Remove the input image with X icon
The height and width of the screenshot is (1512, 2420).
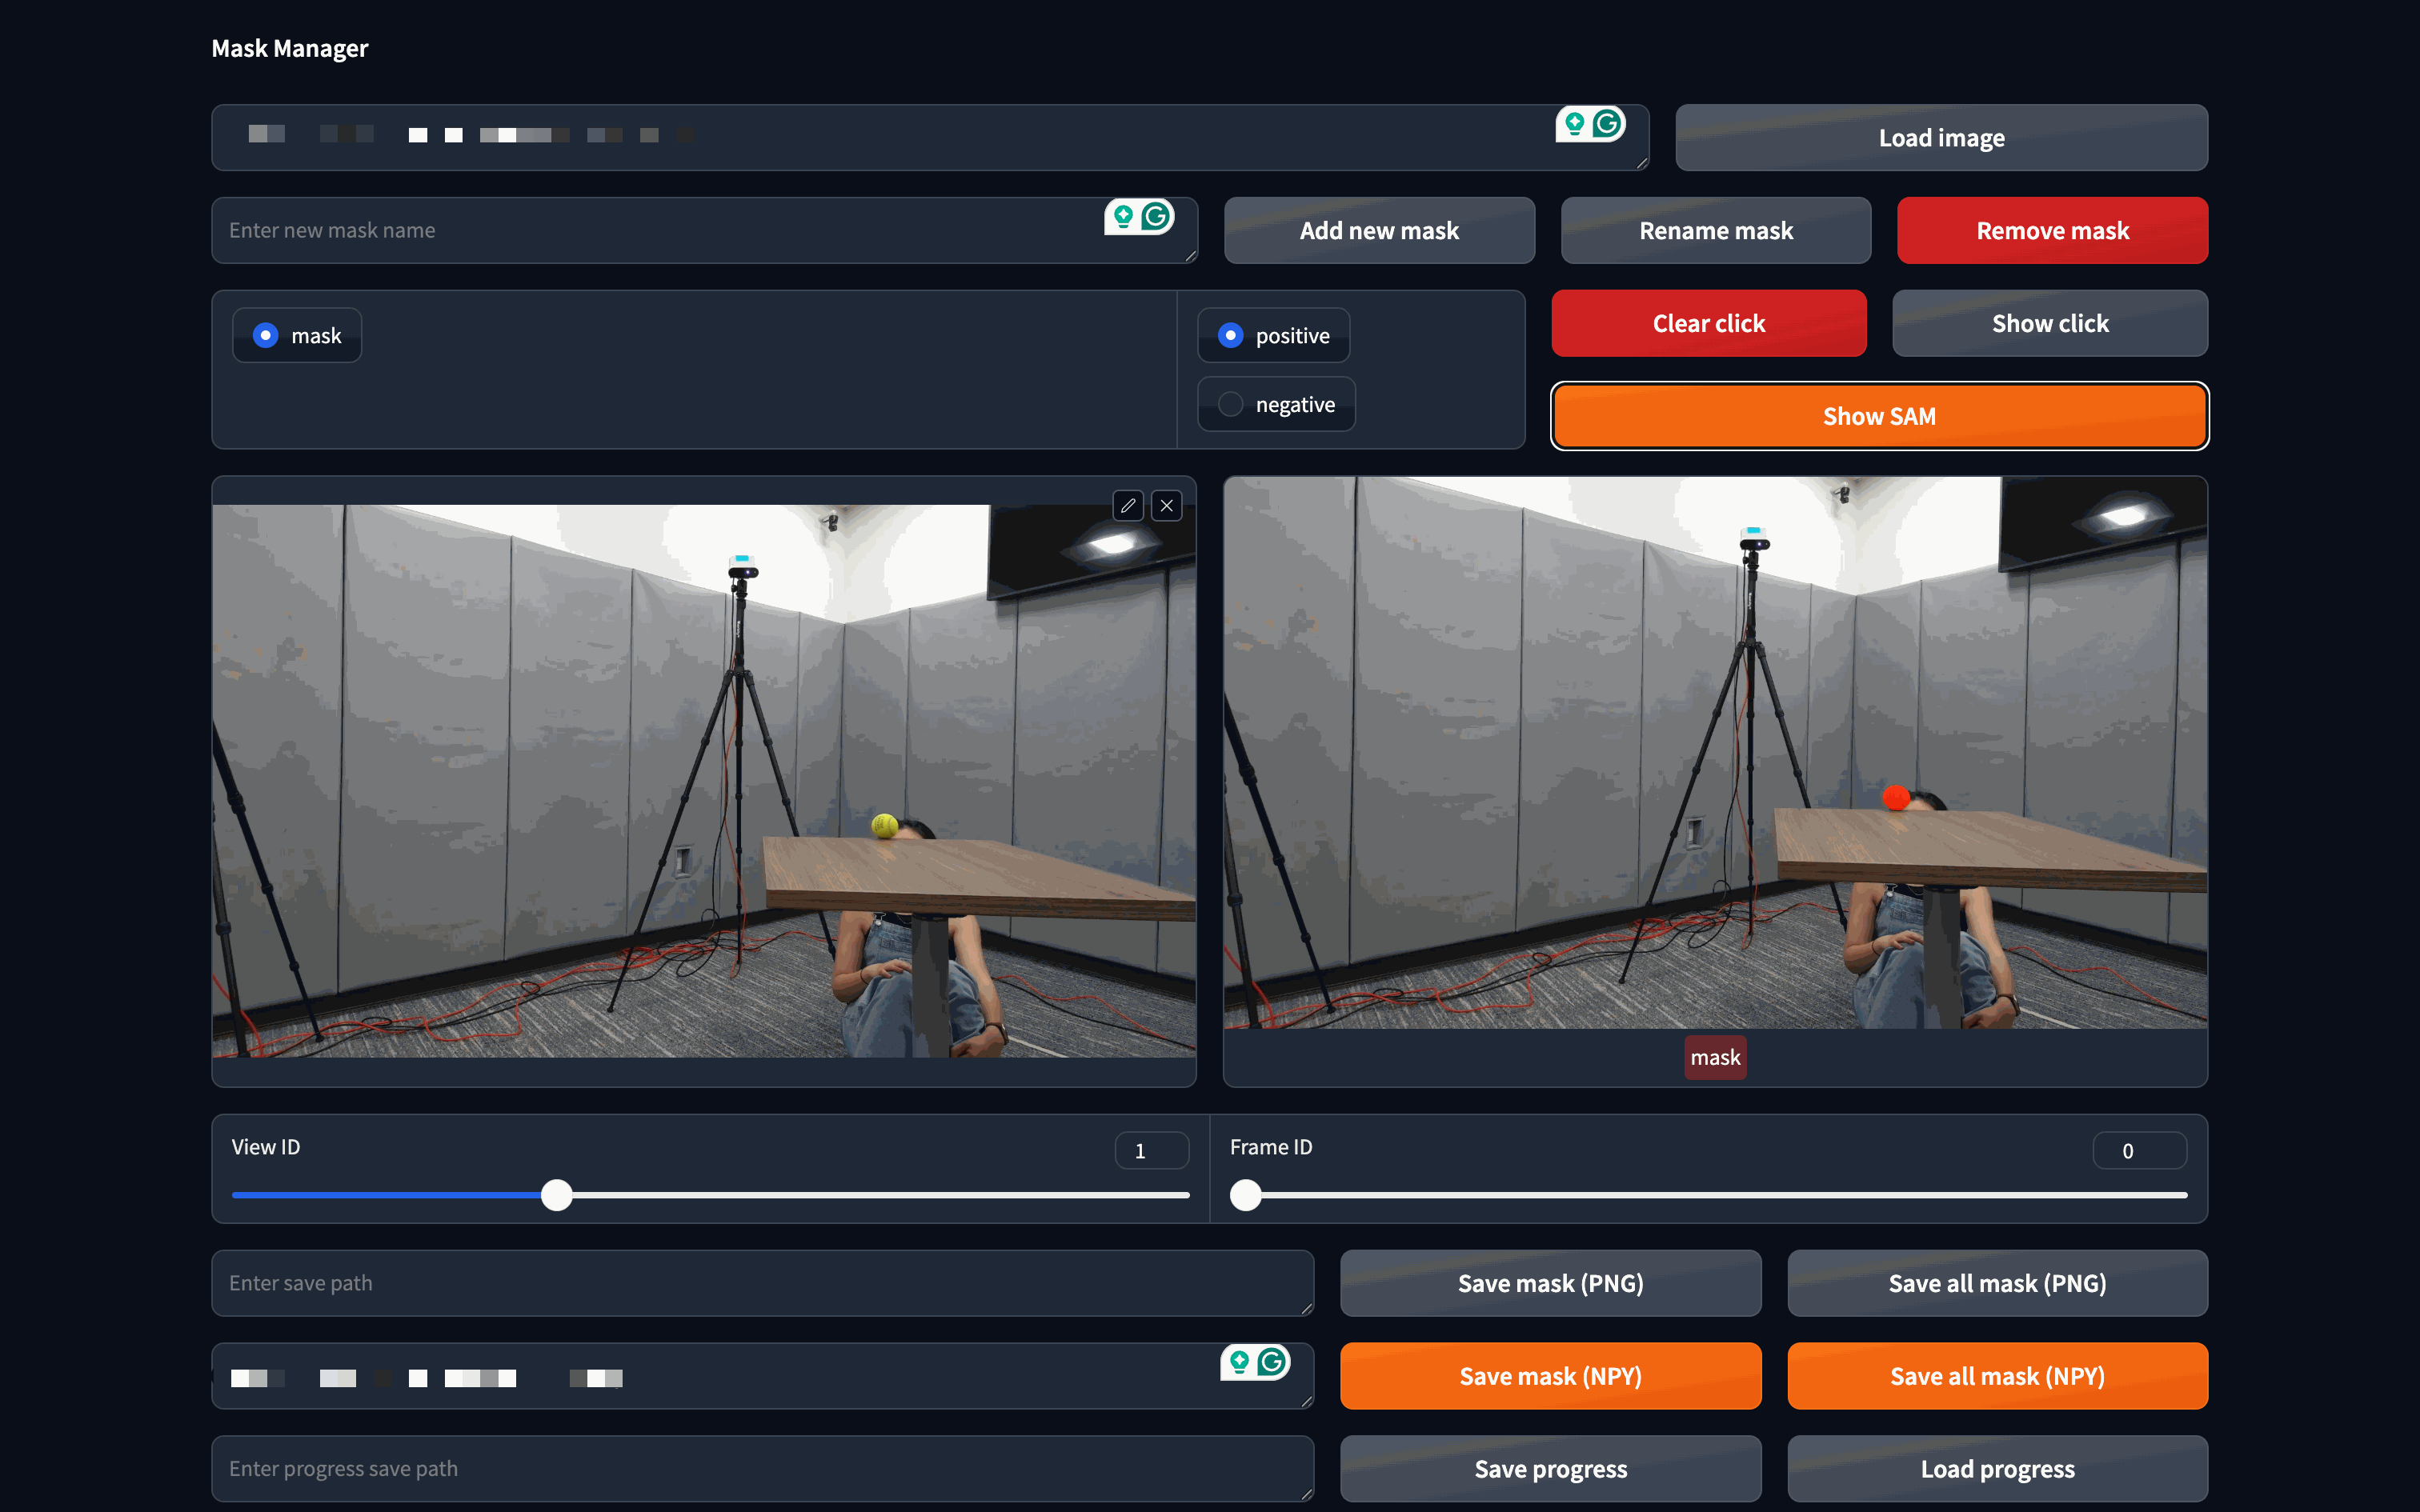(x=1166, y=506)
